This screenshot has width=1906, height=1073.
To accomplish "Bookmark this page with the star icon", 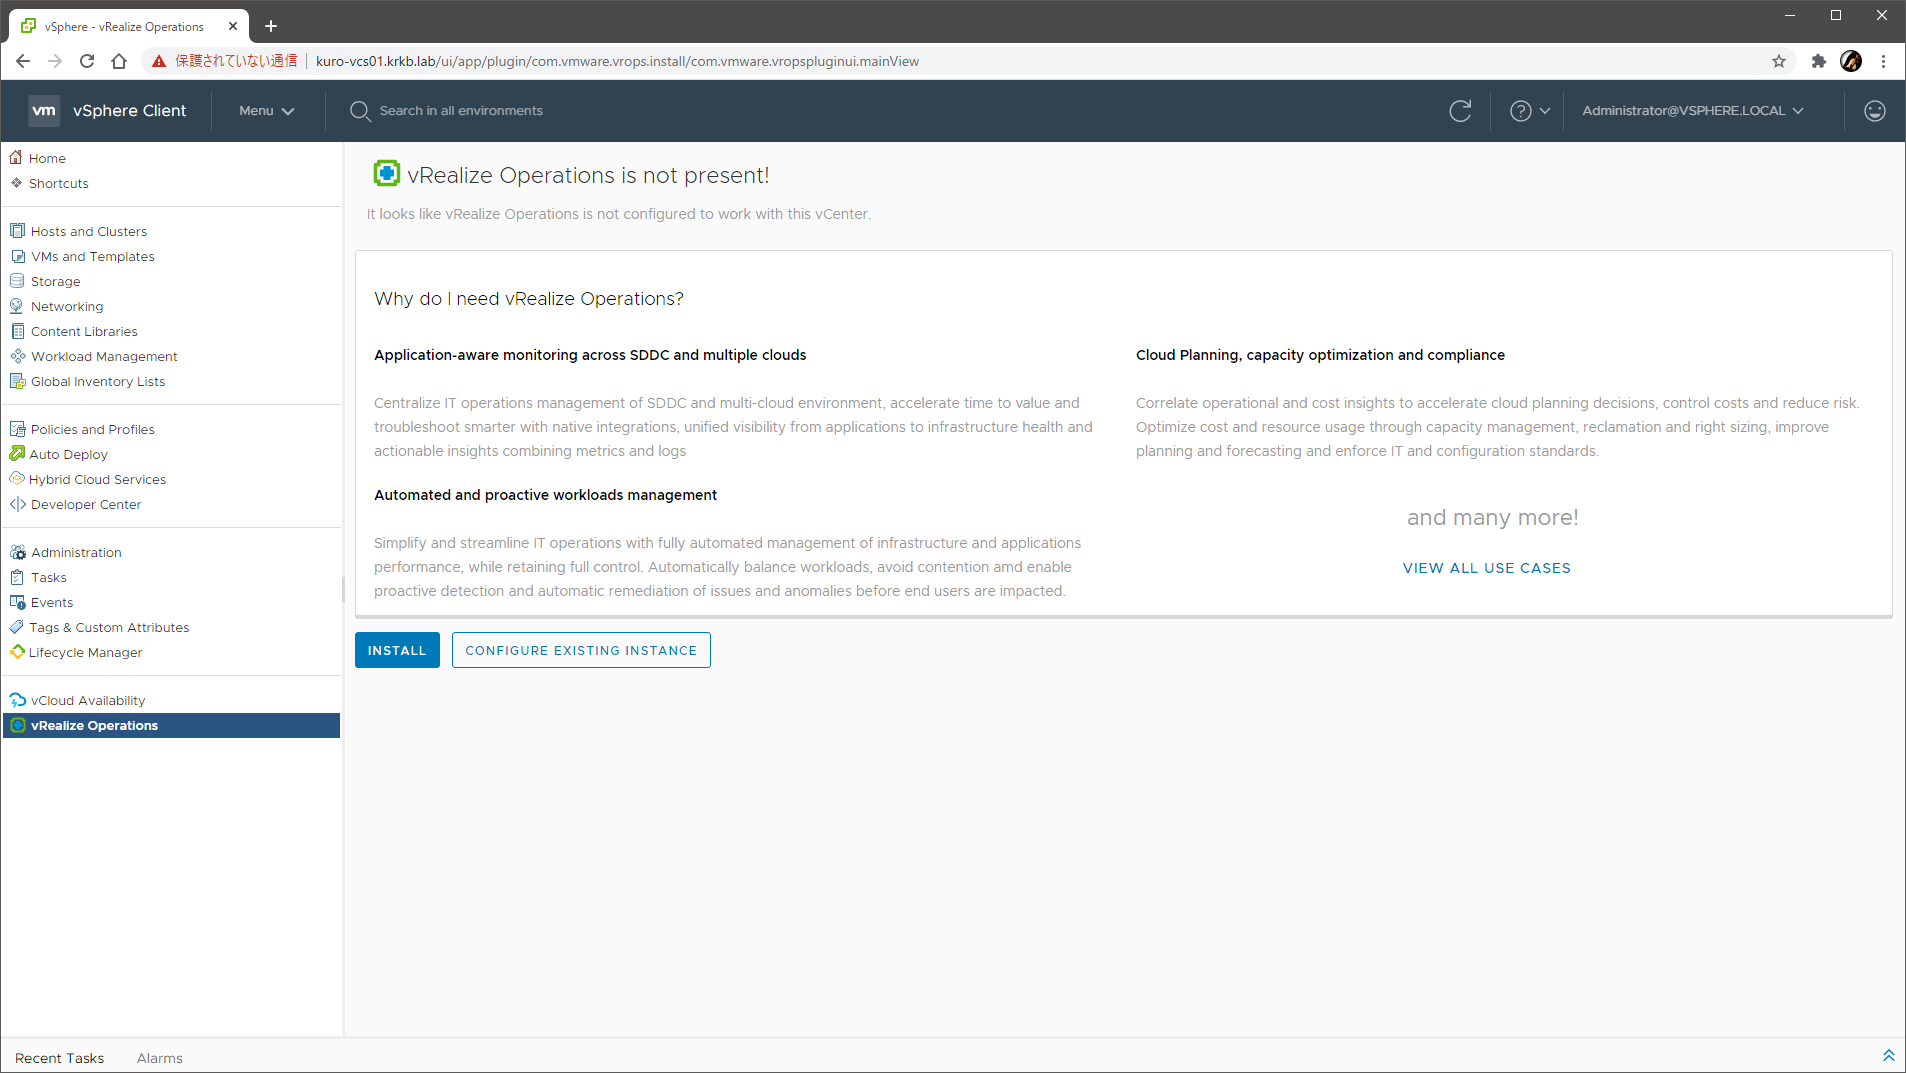I will [1778, 61].
